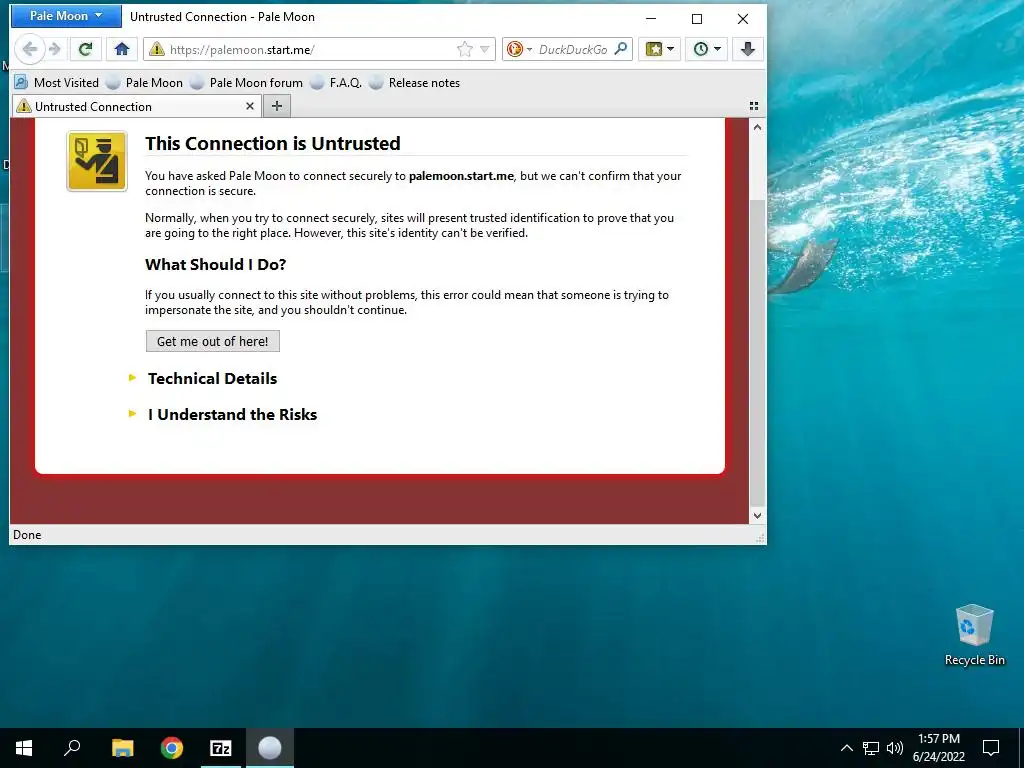Show all tabs with the grid icon

[754, 106]
